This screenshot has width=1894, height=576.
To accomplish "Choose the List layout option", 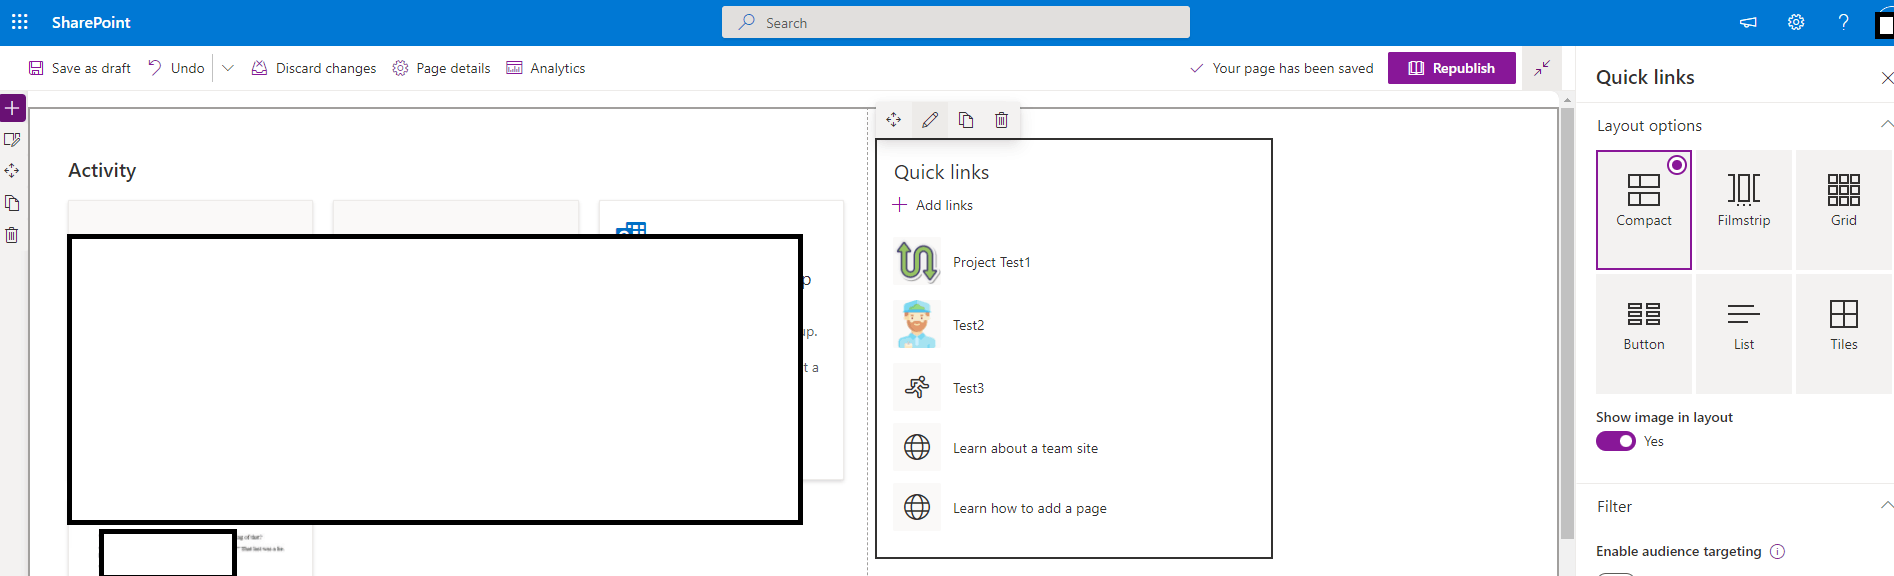I will pyautogui.click(x=1744, y=334).
